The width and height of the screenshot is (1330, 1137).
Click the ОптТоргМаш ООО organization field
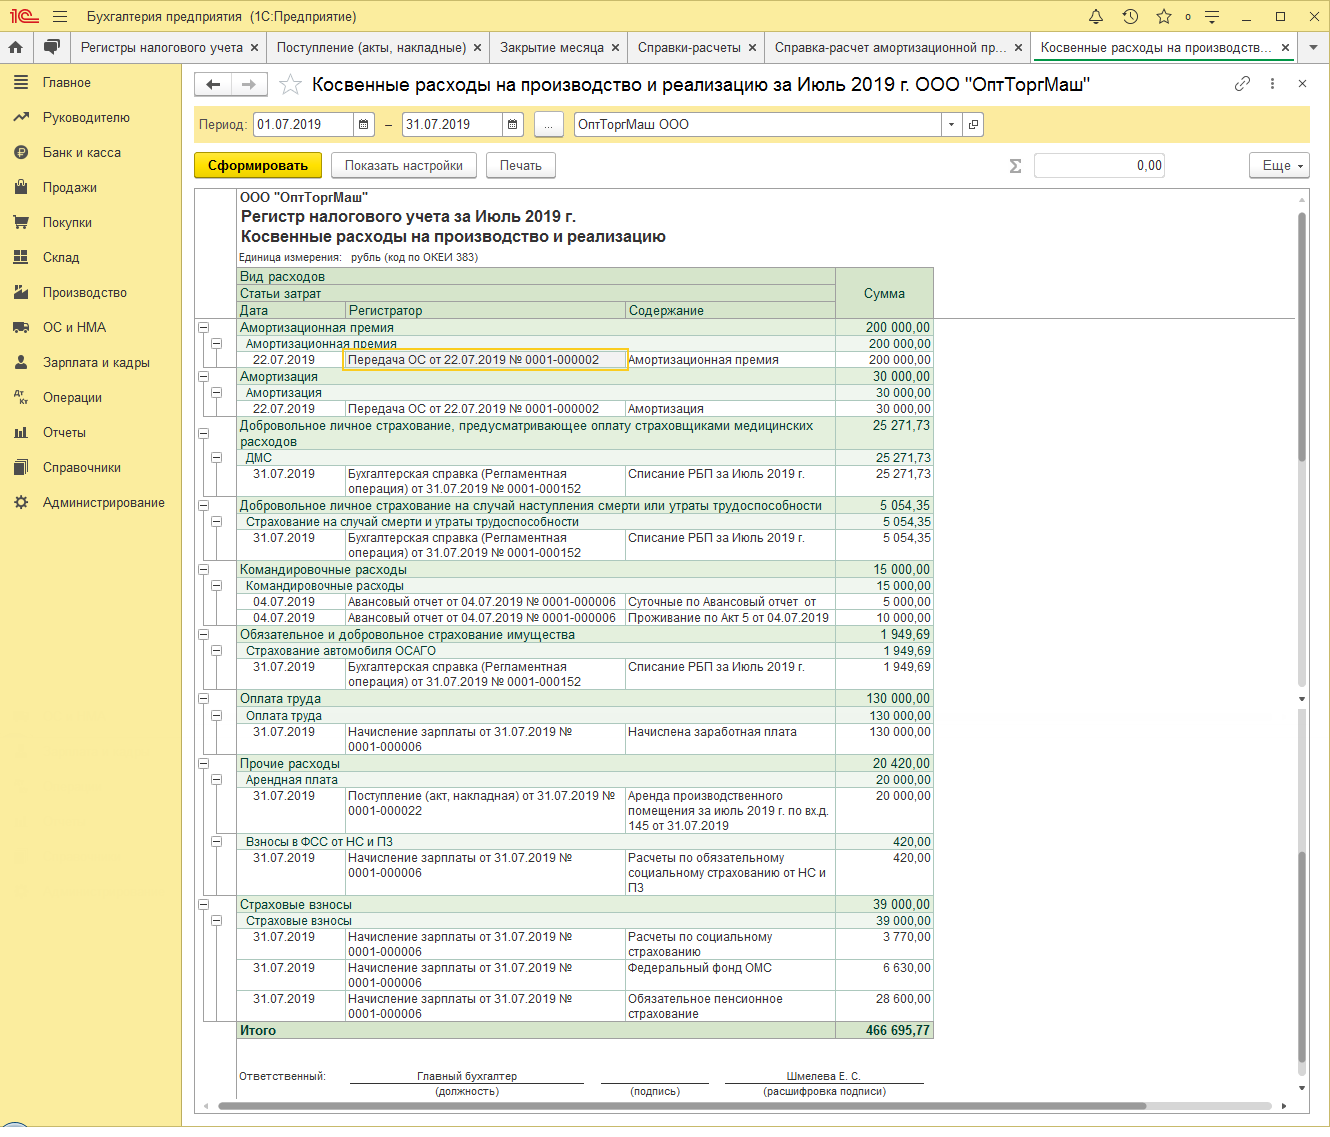758,124
